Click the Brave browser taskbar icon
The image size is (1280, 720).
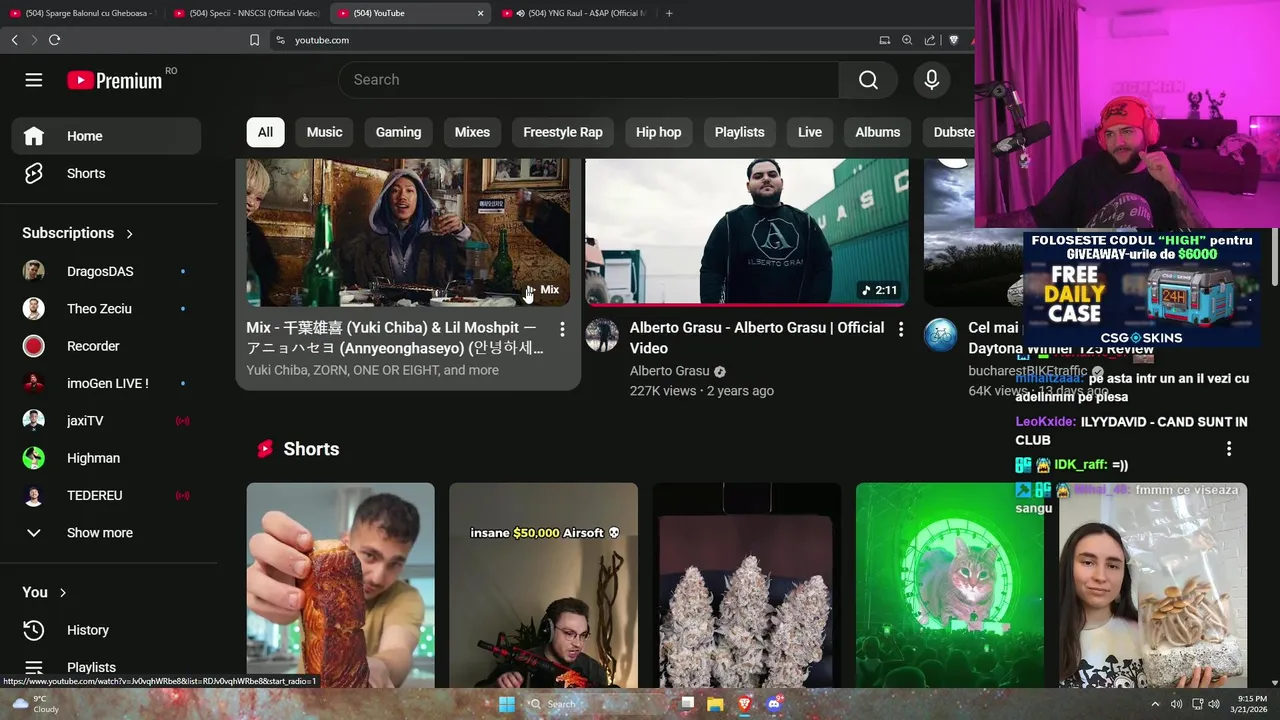(x=744, y=704)
